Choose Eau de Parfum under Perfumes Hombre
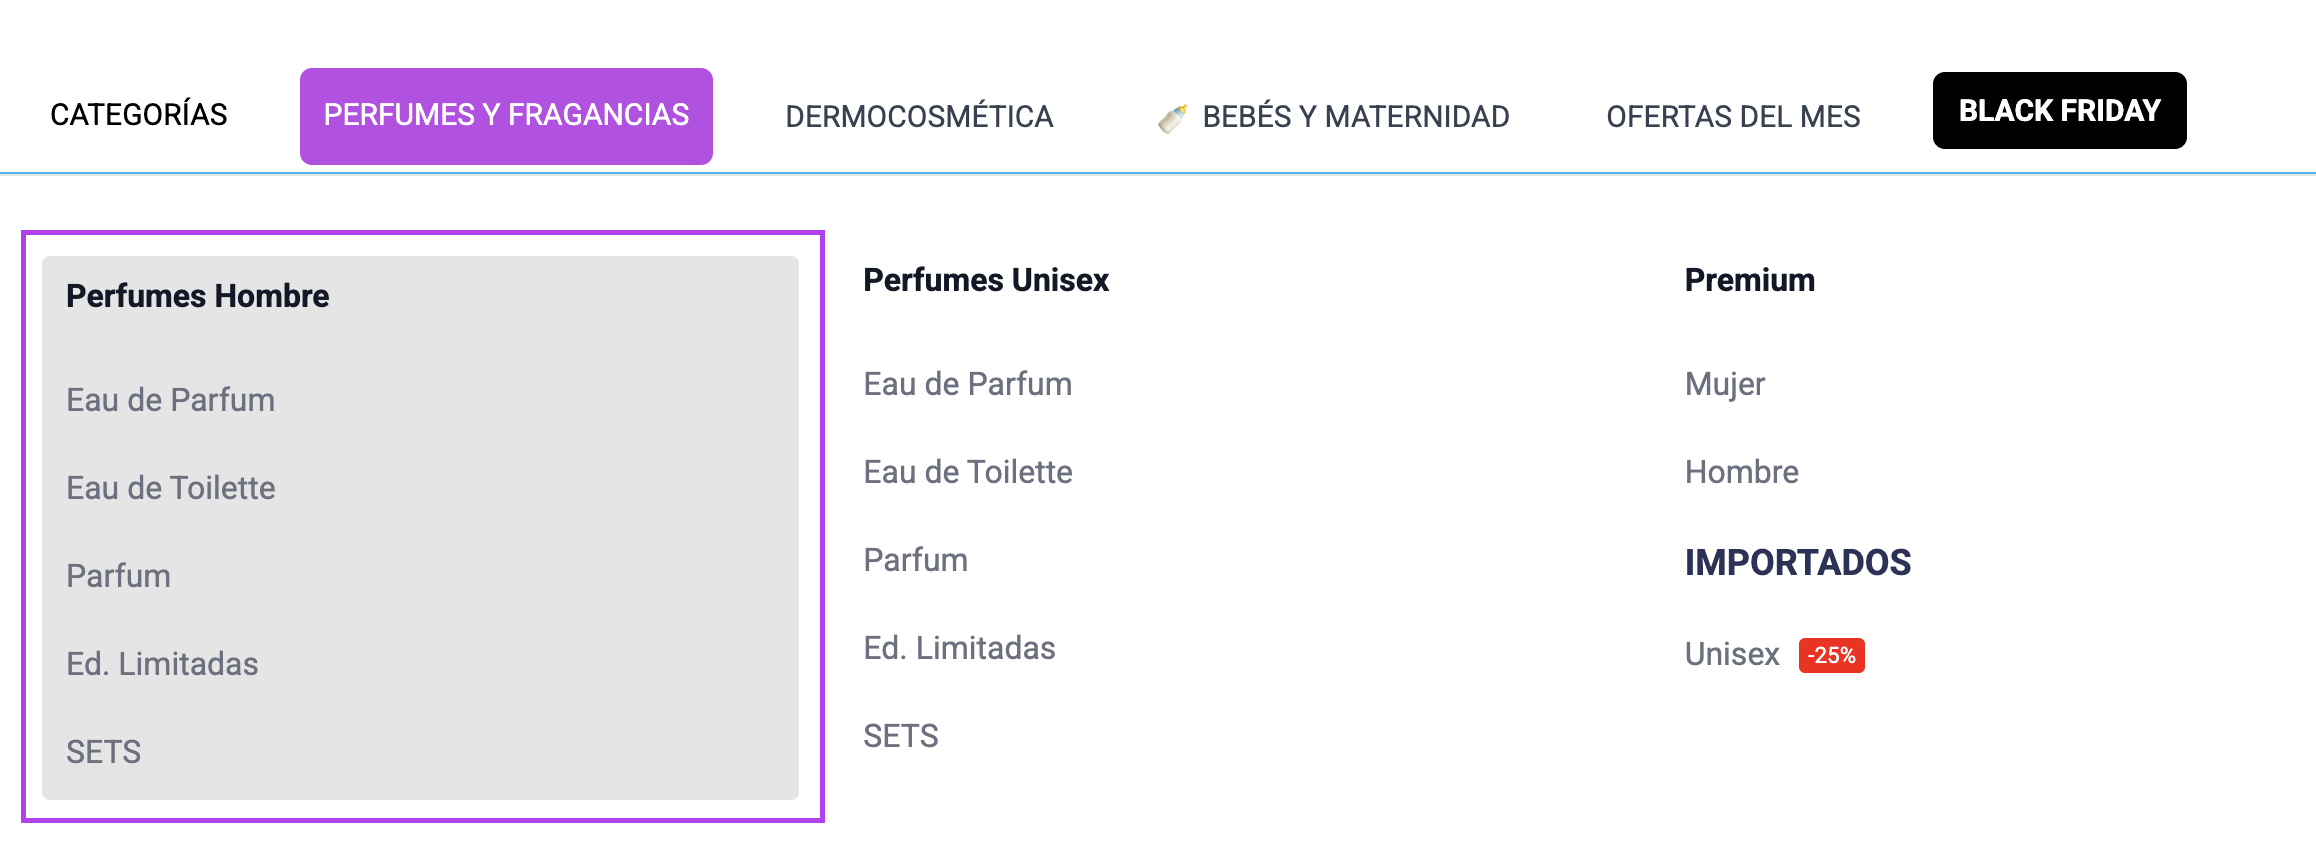Viewport: 2316px width, 852px height. (x=171, y=400)
